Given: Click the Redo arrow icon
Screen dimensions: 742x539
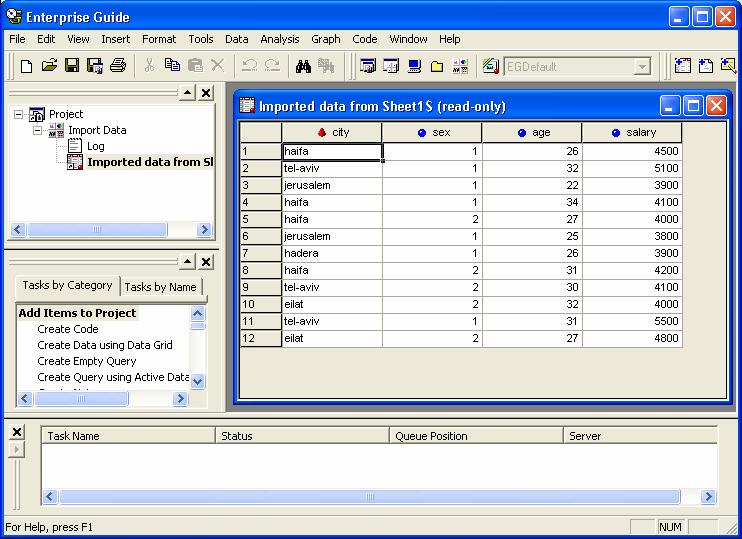Looking at the screenshot, I should (x=272, y=66).
